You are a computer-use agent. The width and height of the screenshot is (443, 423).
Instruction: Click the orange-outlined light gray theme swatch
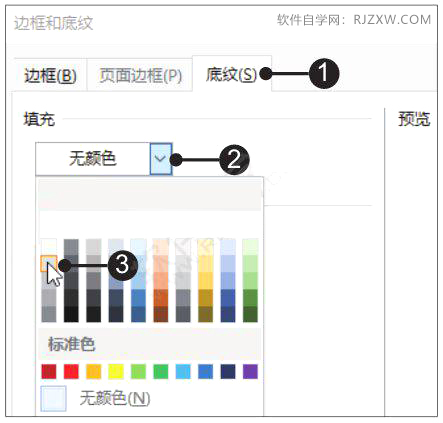pos(49,263)
